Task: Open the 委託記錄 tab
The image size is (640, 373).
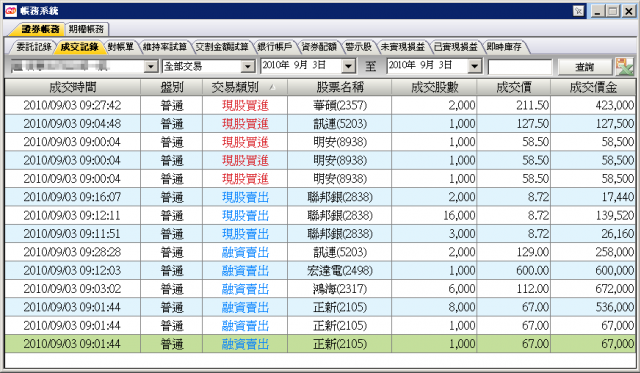Action: (33, 47)
